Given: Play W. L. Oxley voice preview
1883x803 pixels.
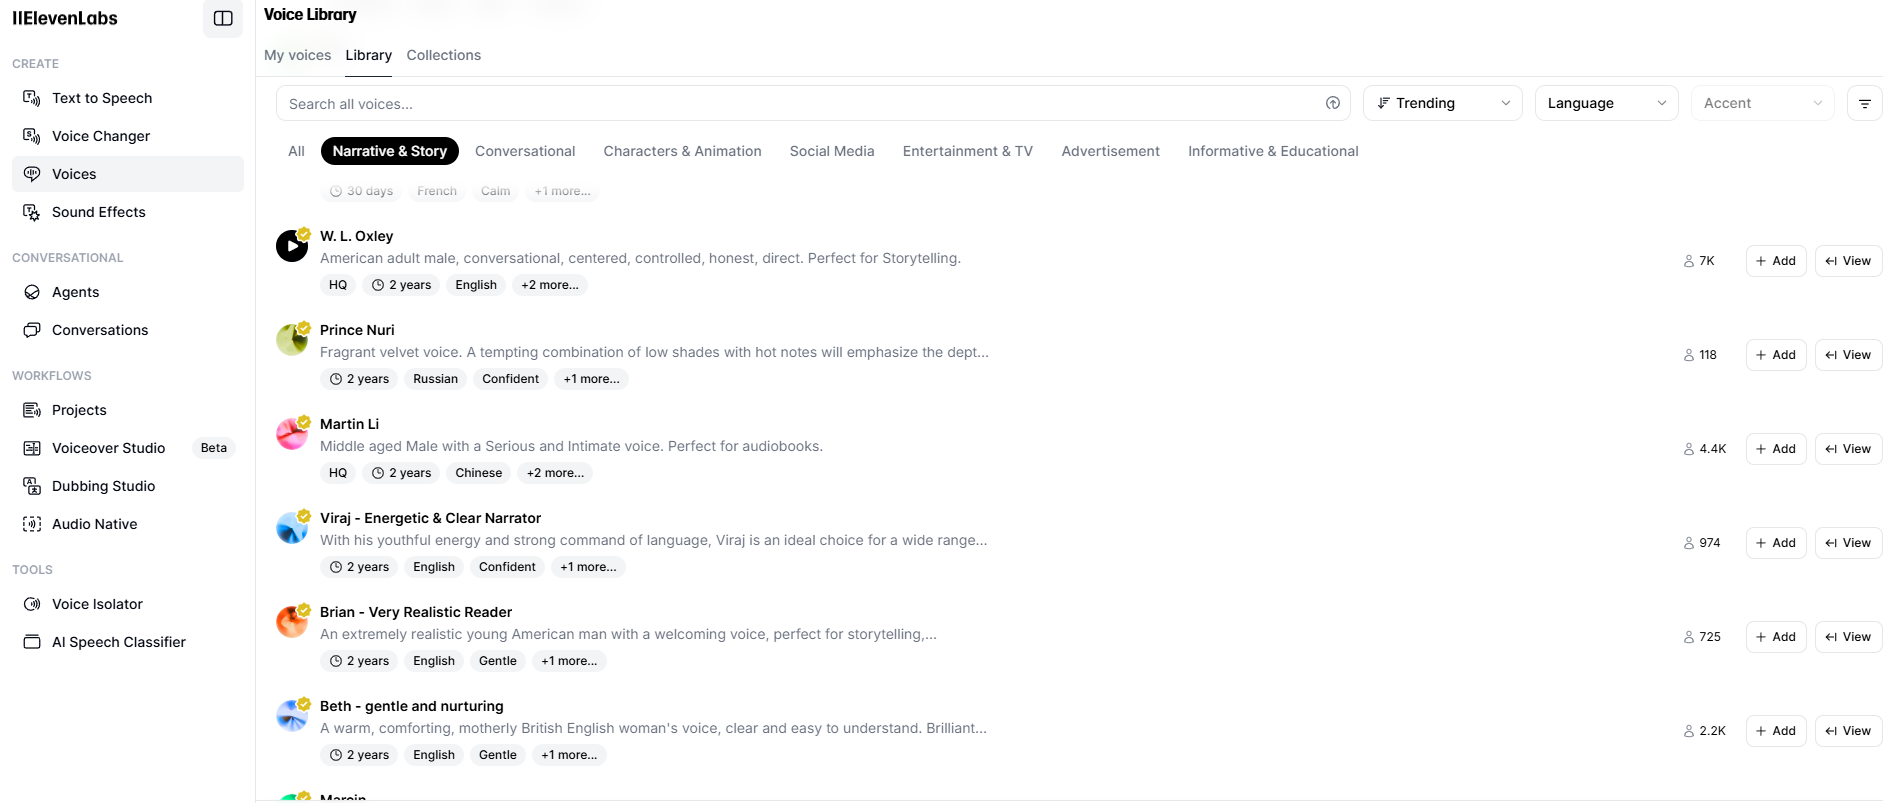Looking at the screenshot, I should [x=292, y=245].
